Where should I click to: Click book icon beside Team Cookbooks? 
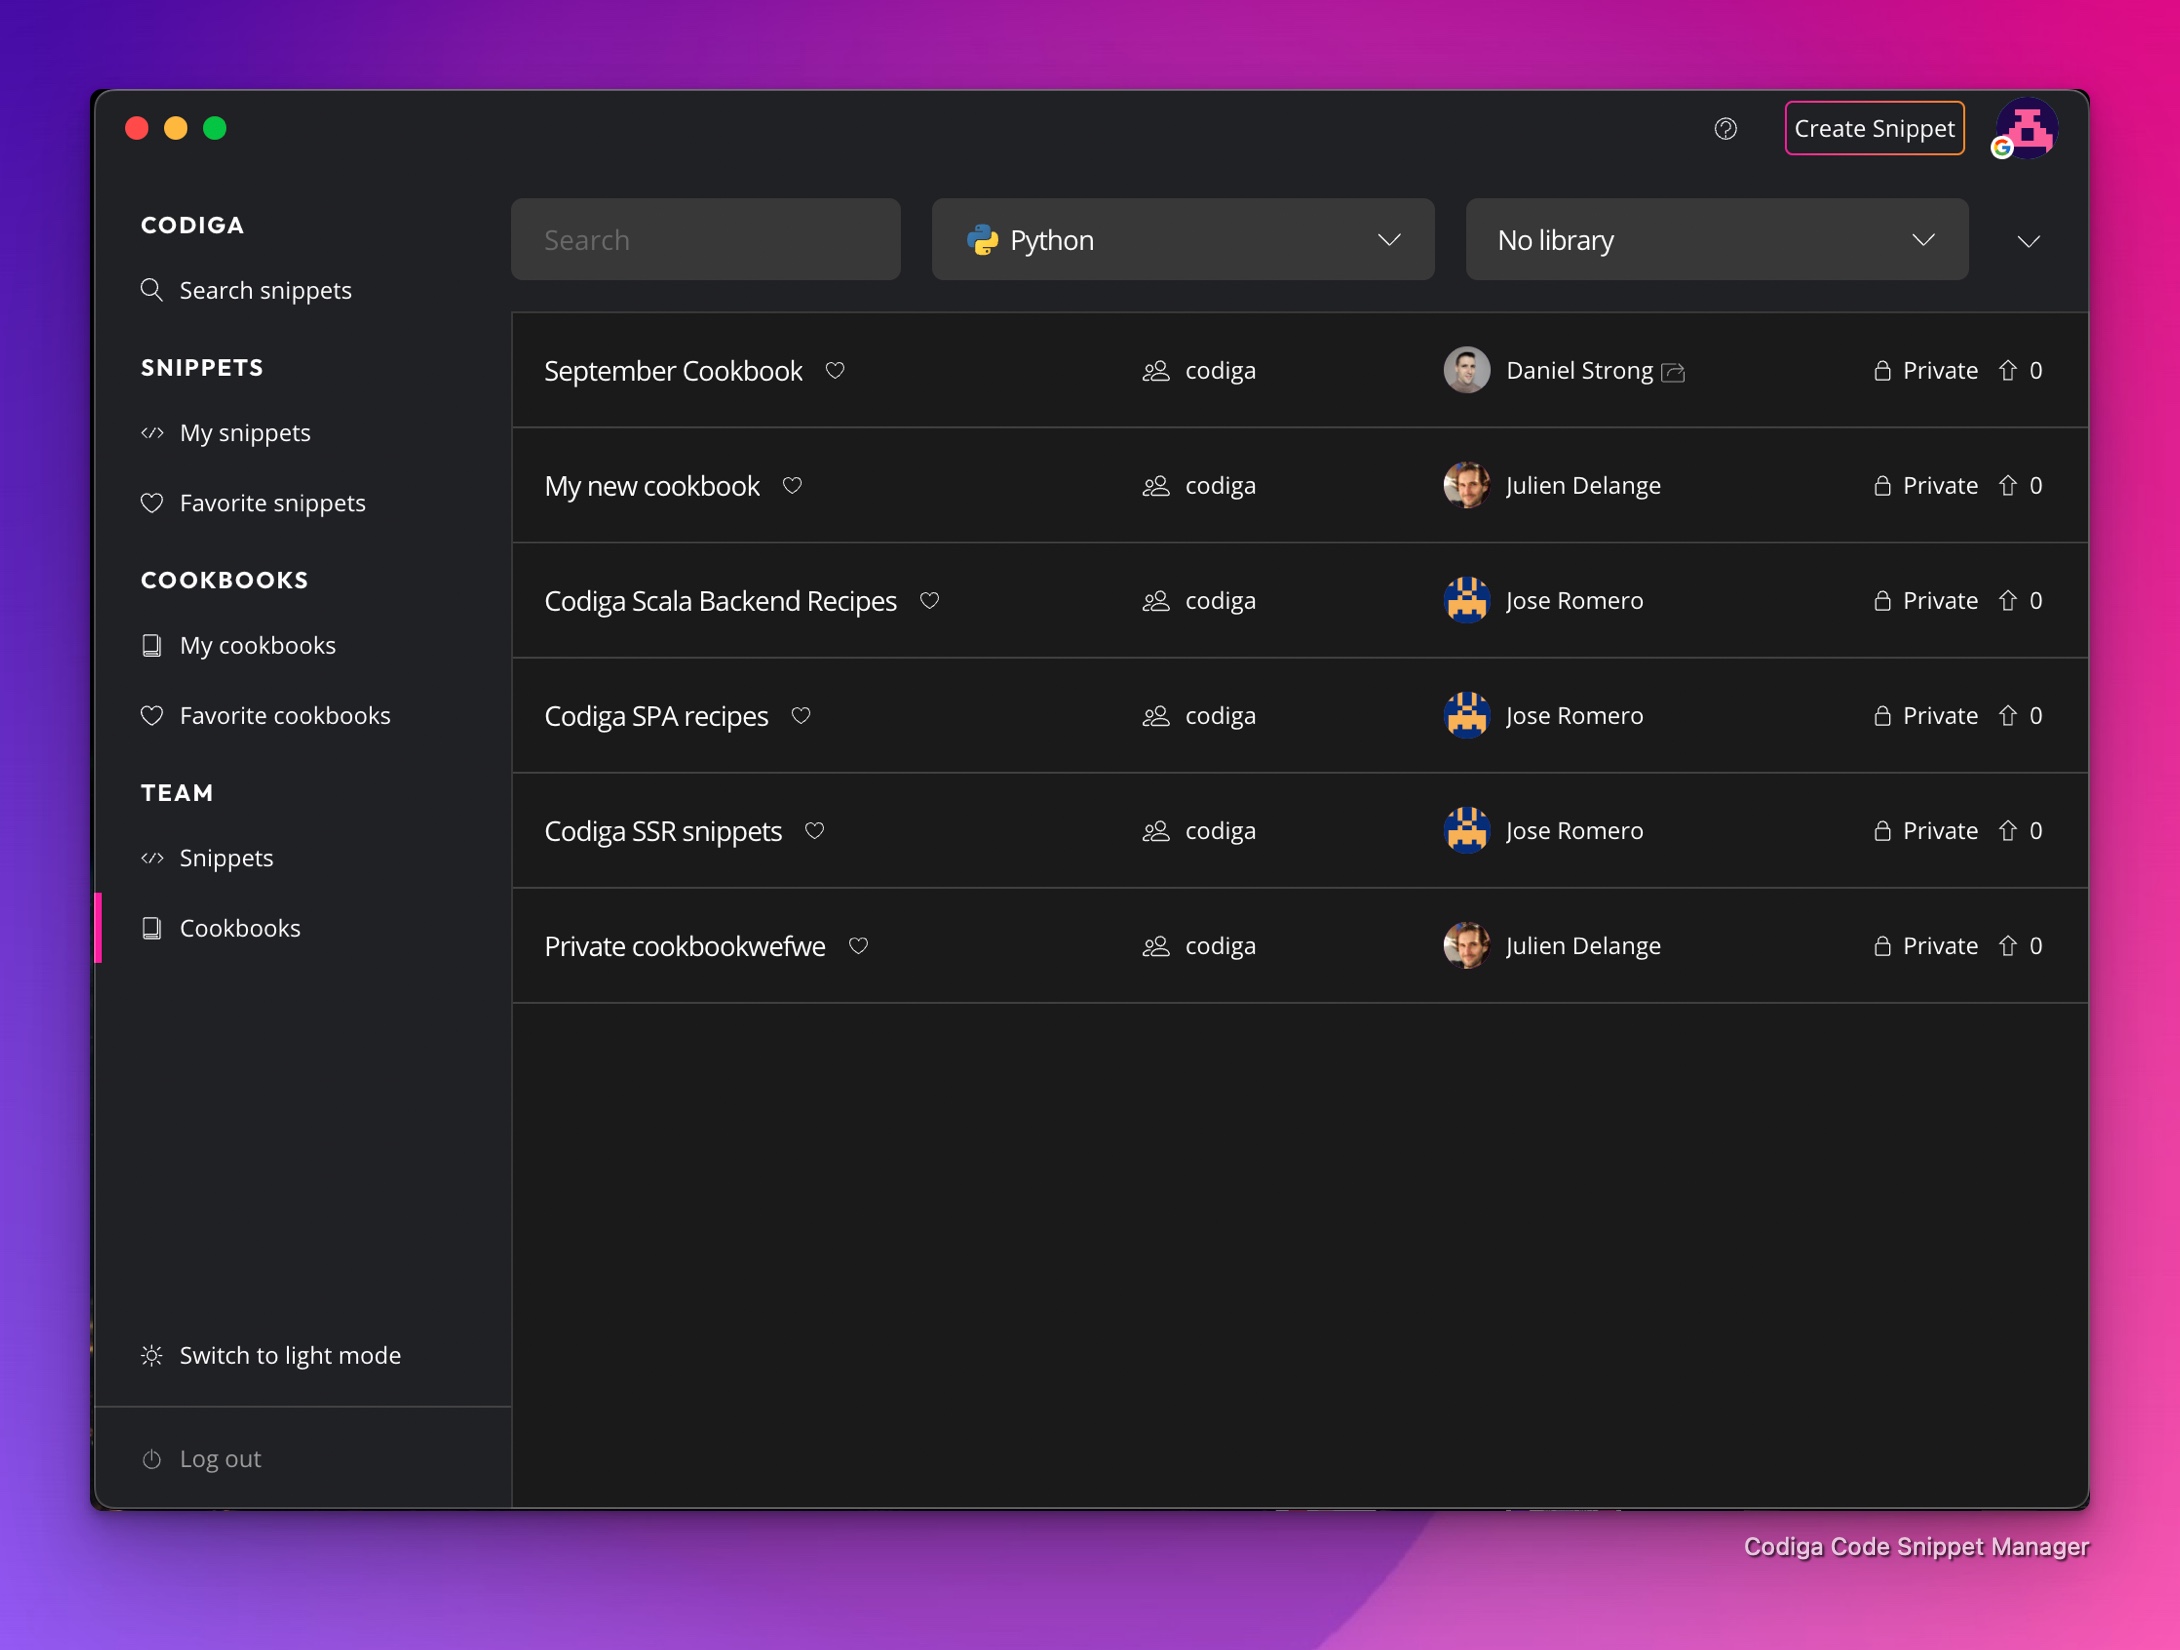coord(152,928)
